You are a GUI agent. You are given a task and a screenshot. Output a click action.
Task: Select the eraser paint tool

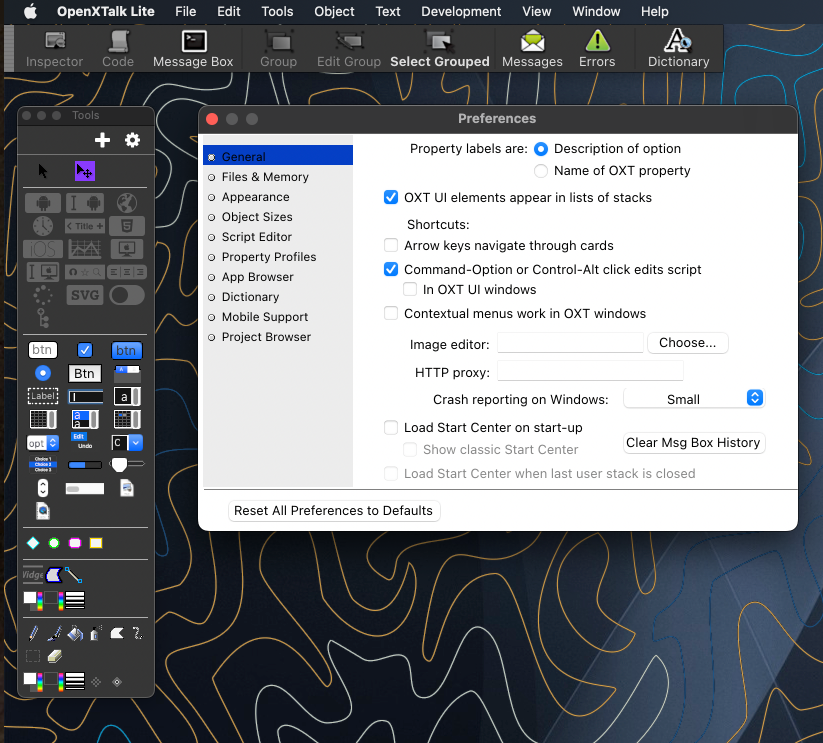click(54, 656)
